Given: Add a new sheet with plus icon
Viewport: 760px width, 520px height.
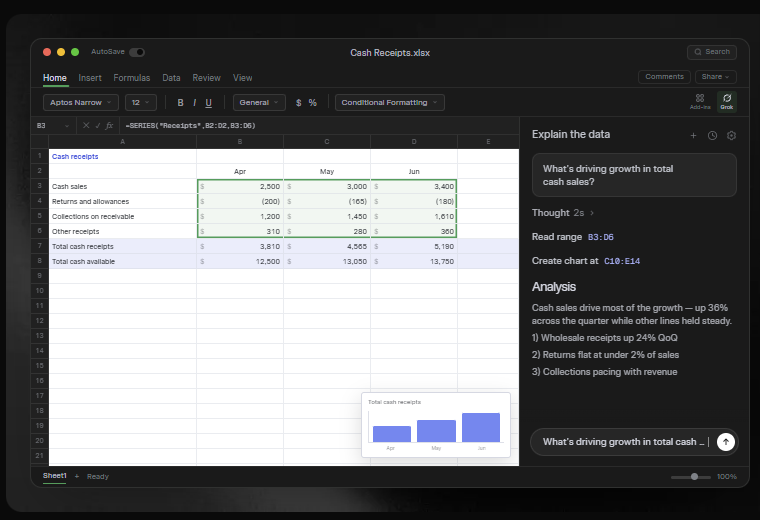Looking at the screenshot, I should 77,476.
